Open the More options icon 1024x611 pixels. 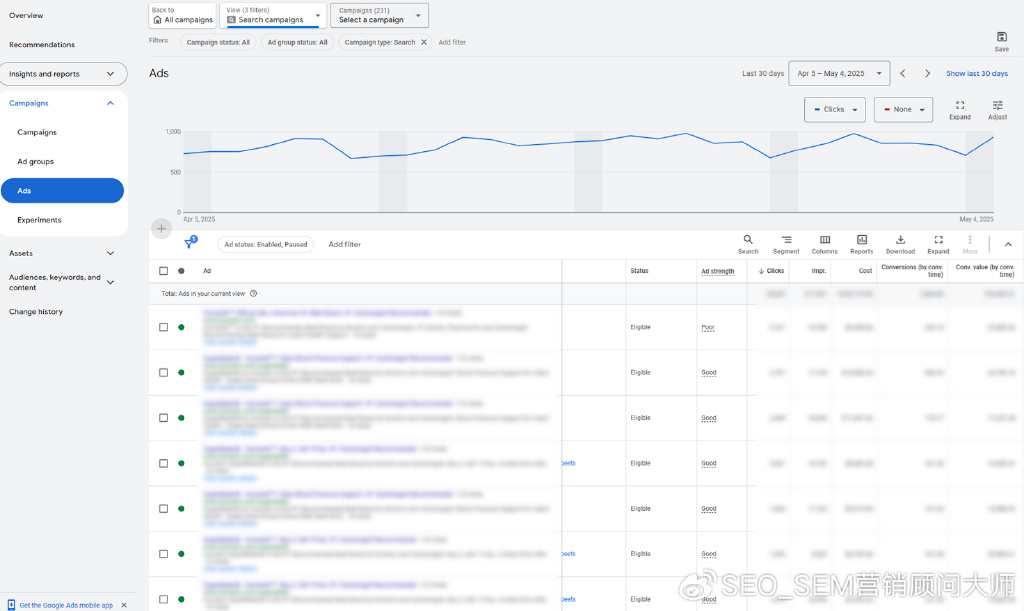[970, 244]
